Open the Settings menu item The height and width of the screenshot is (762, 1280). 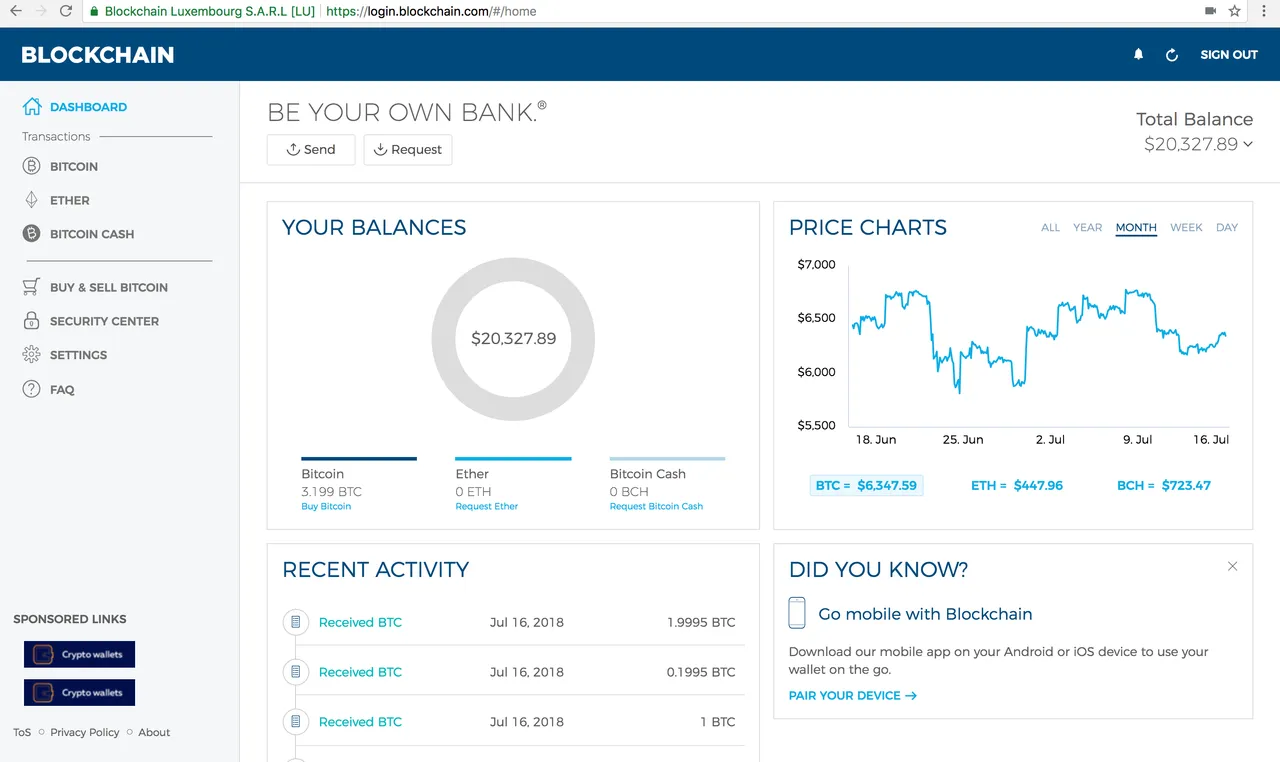[x=78, y=355]
